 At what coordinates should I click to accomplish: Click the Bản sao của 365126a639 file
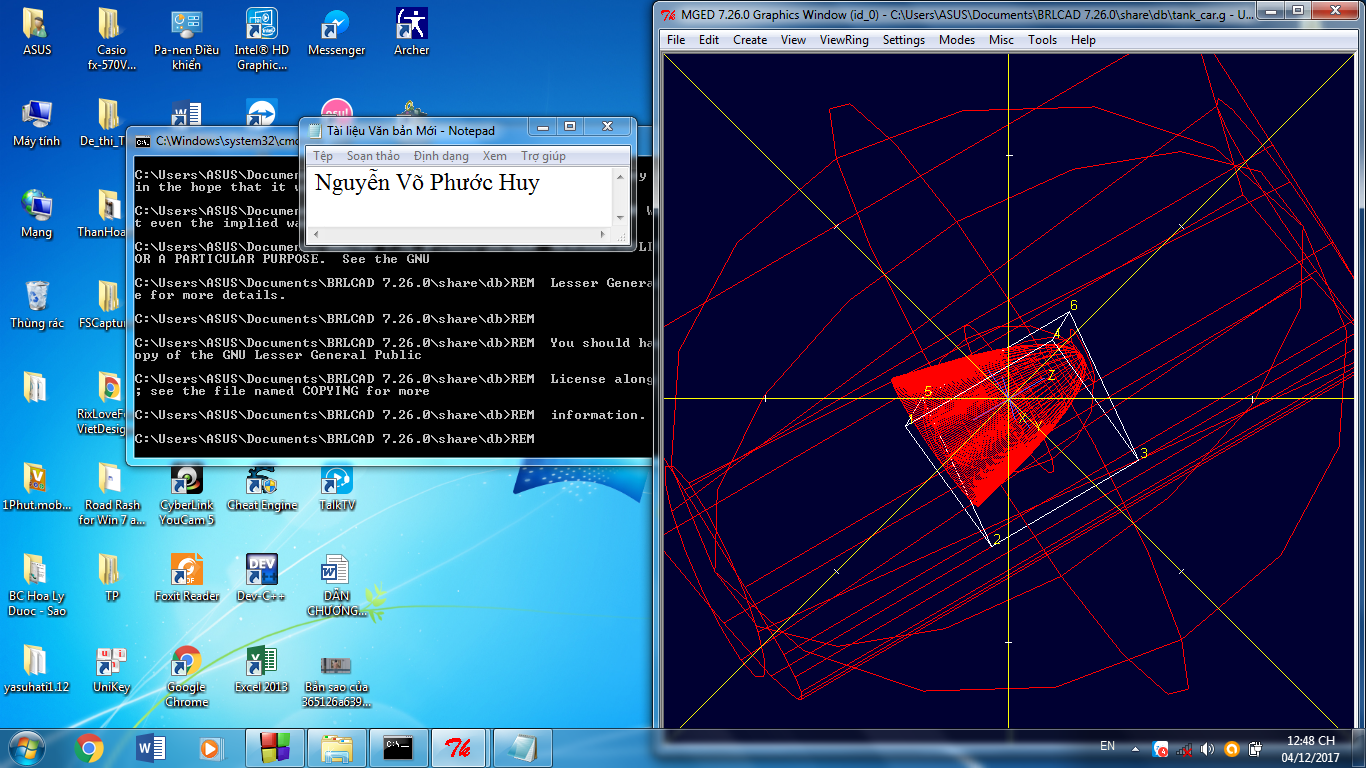(336, 680)
